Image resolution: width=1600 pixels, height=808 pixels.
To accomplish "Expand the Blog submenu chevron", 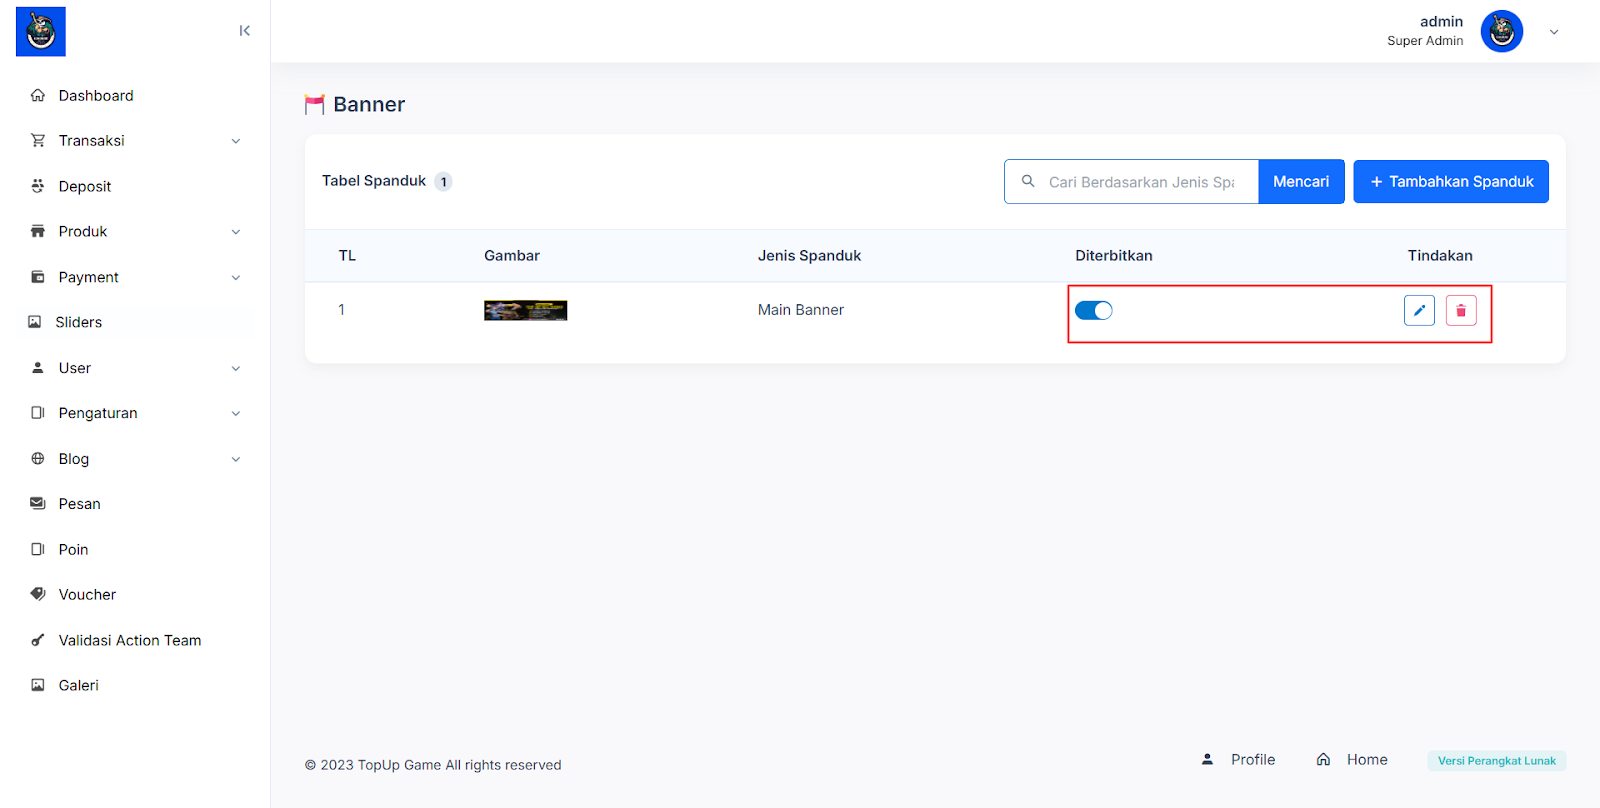I will (x=236, y=460).
